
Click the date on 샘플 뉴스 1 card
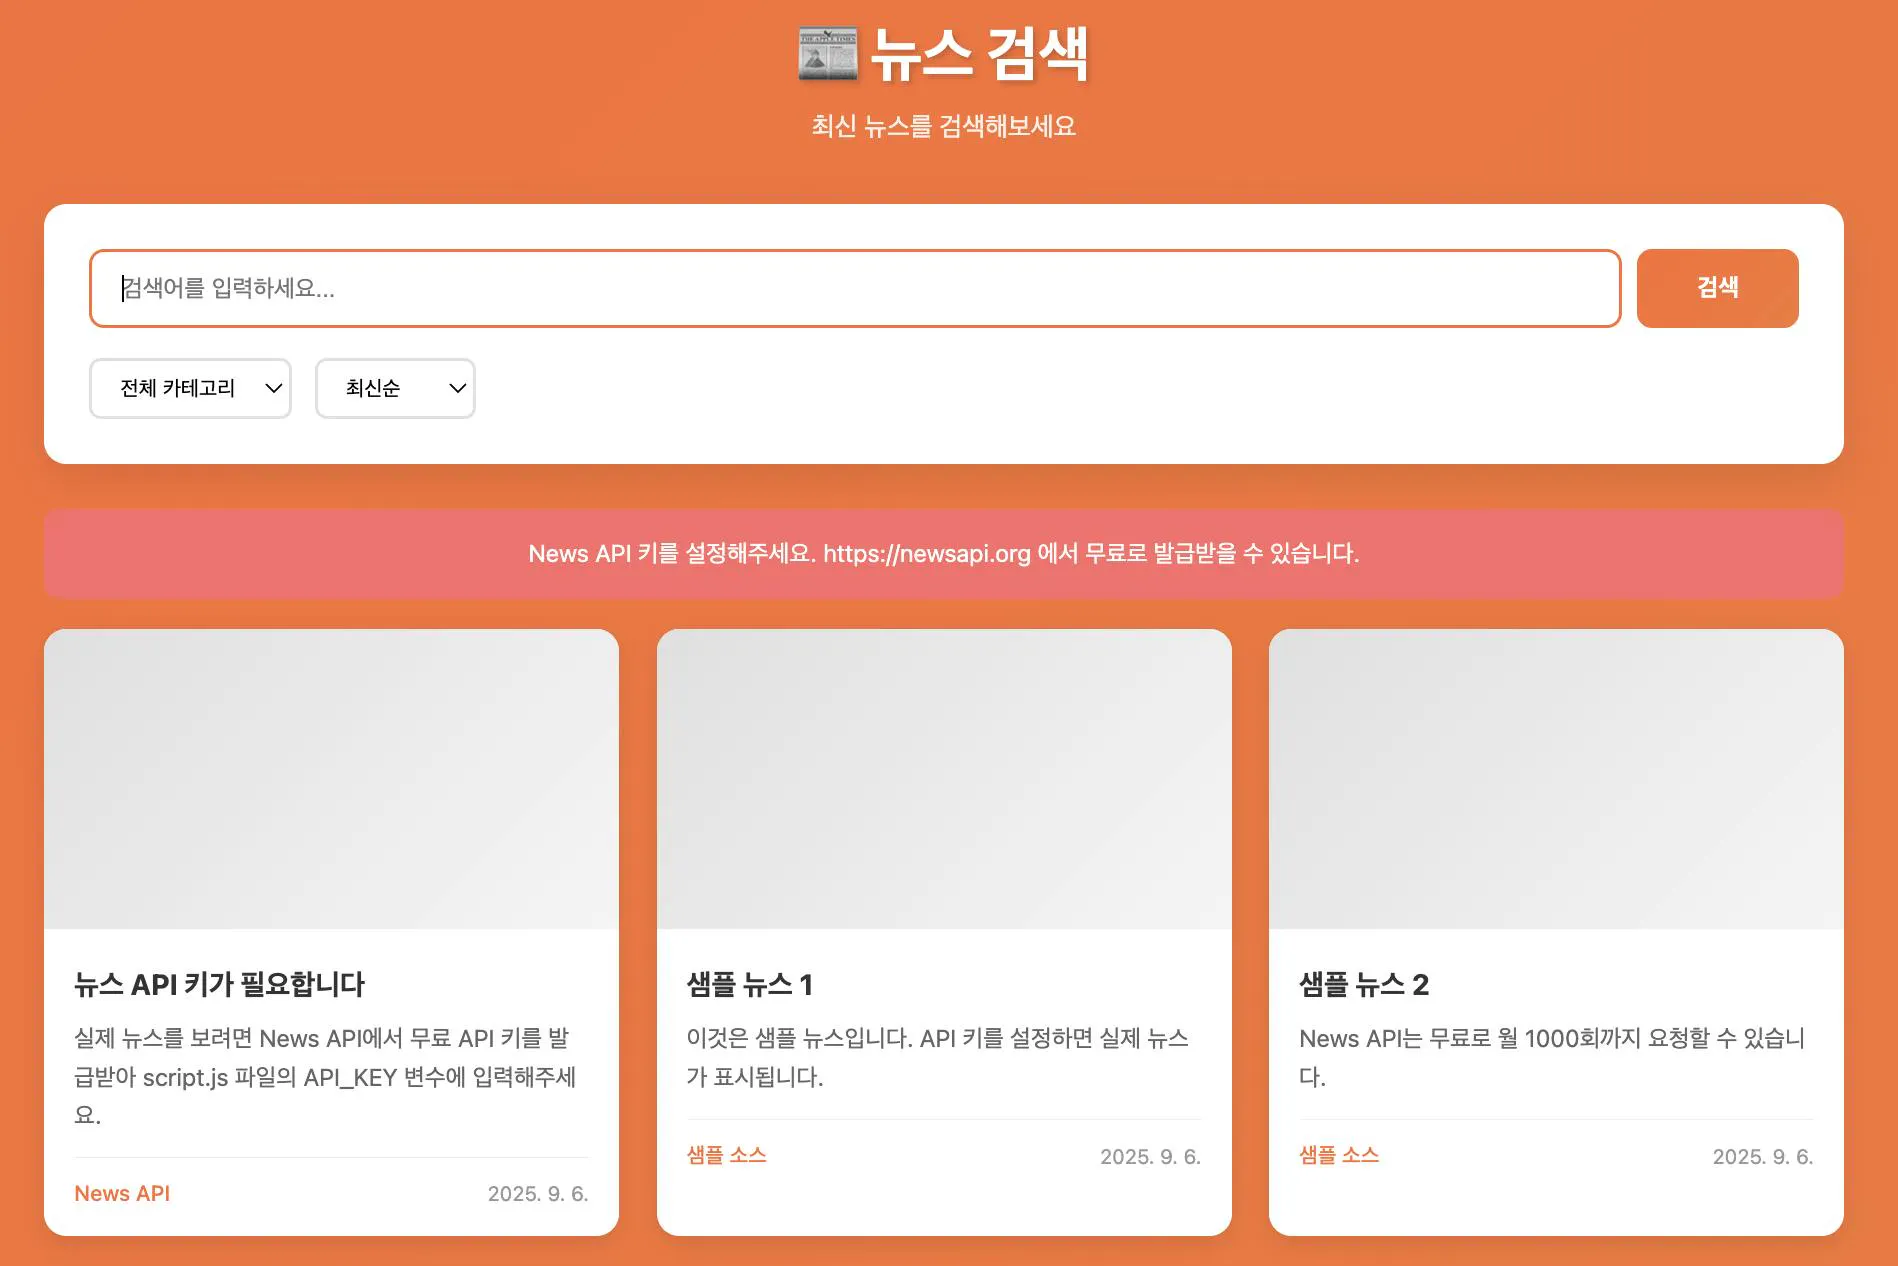click(x=1150, y=1157)
